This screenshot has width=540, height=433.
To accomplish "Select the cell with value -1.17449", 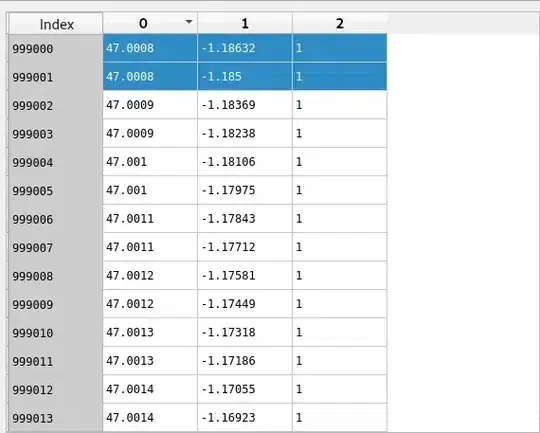I will pos(245,304).
